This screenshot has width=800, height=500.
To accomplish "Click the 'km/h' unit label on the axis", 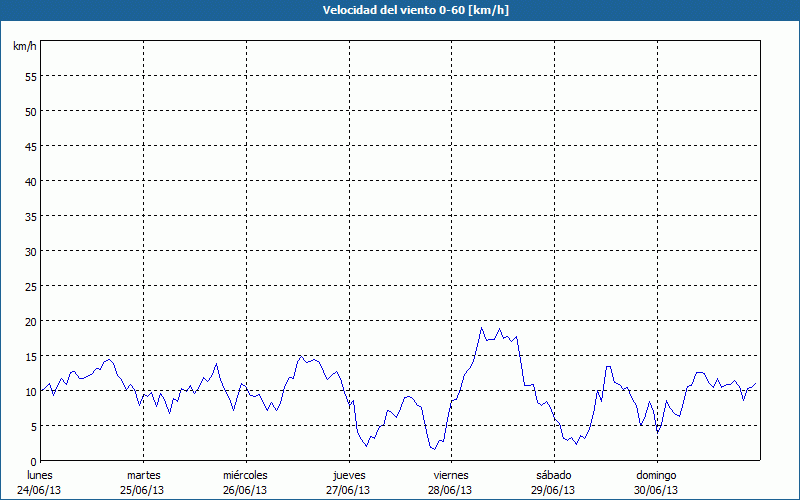I will click(24, 47).
